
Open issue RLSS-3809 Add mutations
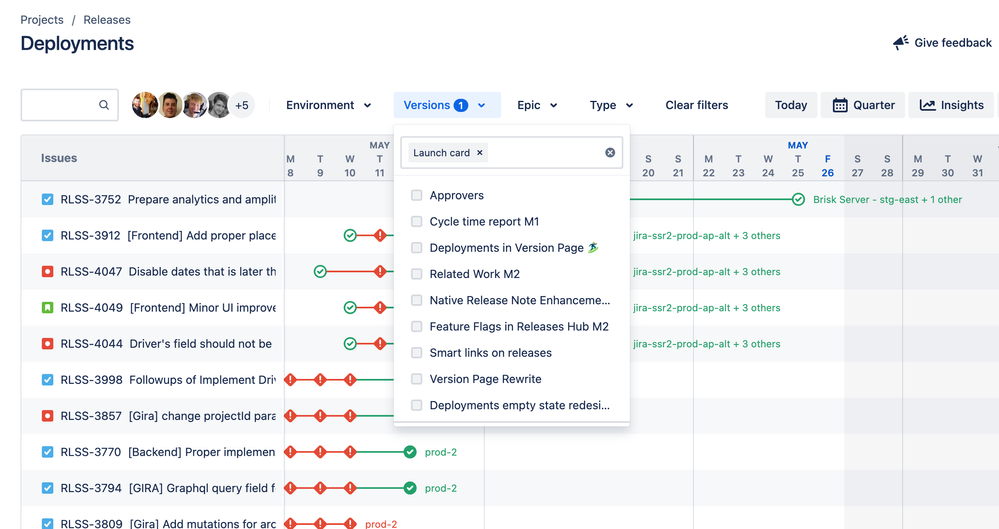[168, 524]
